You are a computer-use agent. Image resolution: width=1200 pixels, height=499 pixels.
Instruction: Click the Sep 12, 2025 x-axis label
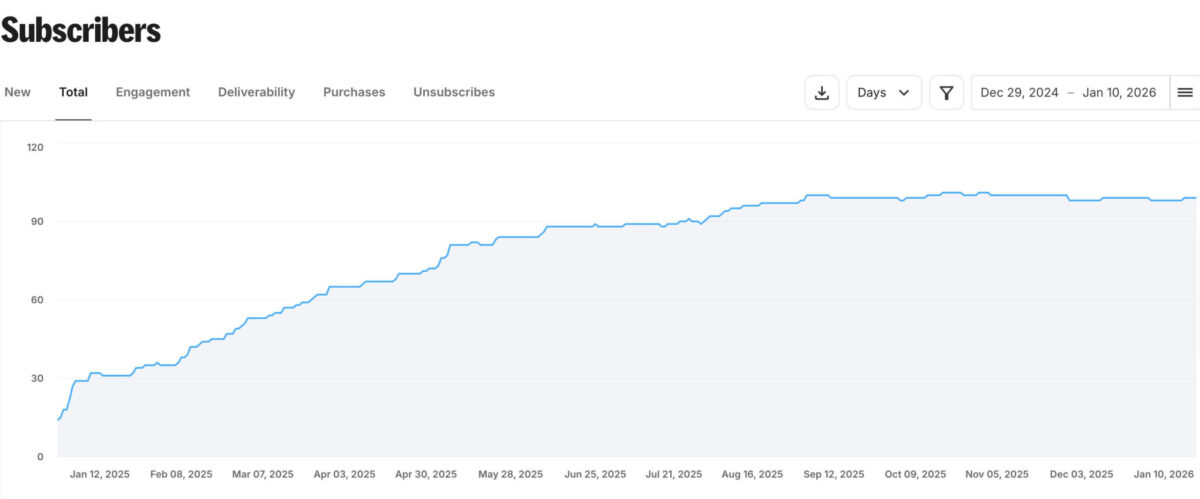(x=834, y=474)
